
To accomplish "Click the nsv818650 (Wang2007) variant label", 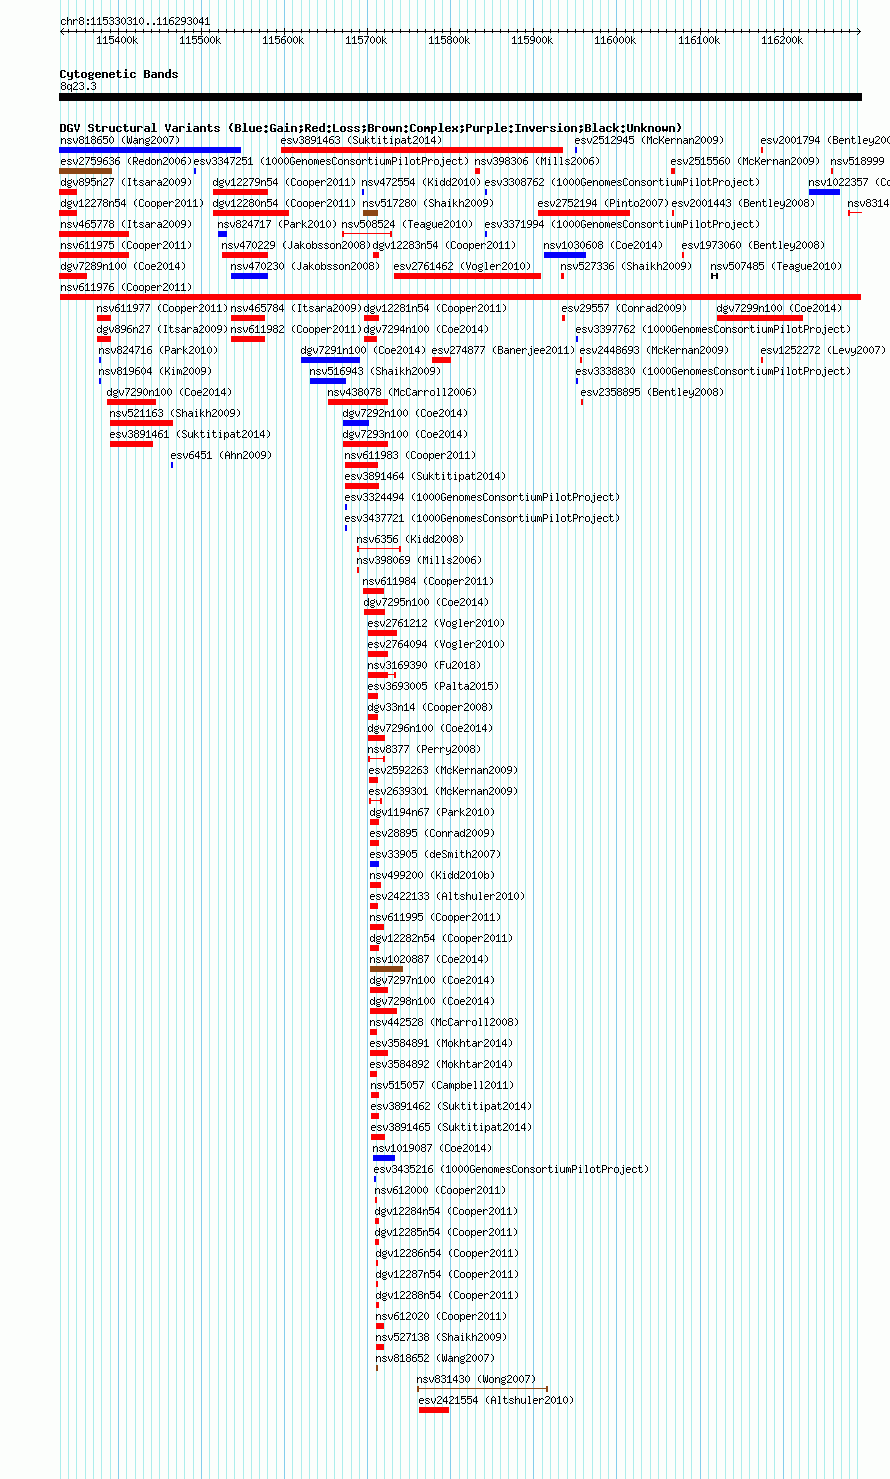I will pos(120,140).
